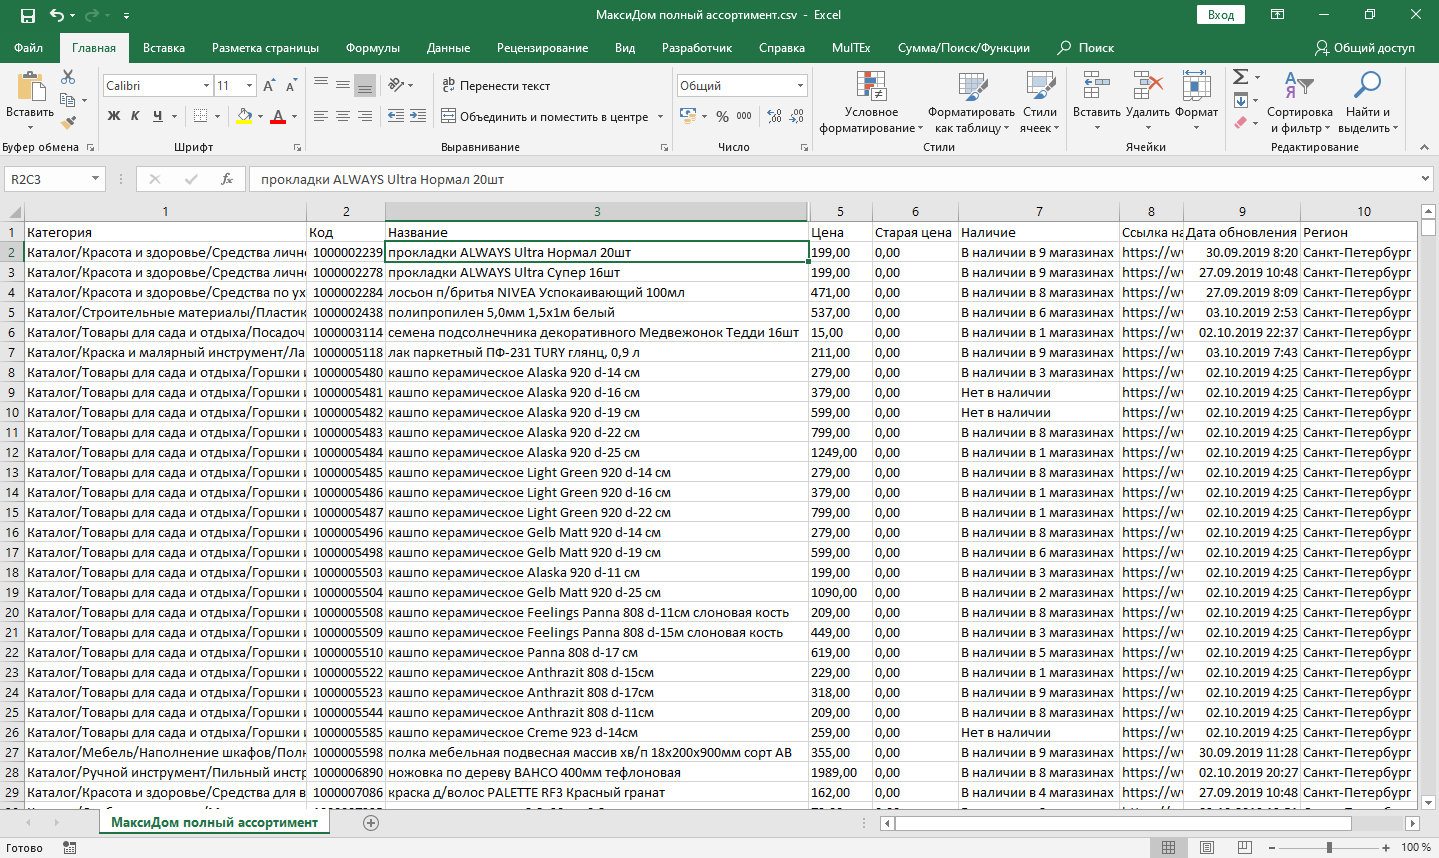Viewport: 1439px width, 858px height.
Task: Click the Вход sign-in button
Action: pyautogui.click(x=1221, y=15)
